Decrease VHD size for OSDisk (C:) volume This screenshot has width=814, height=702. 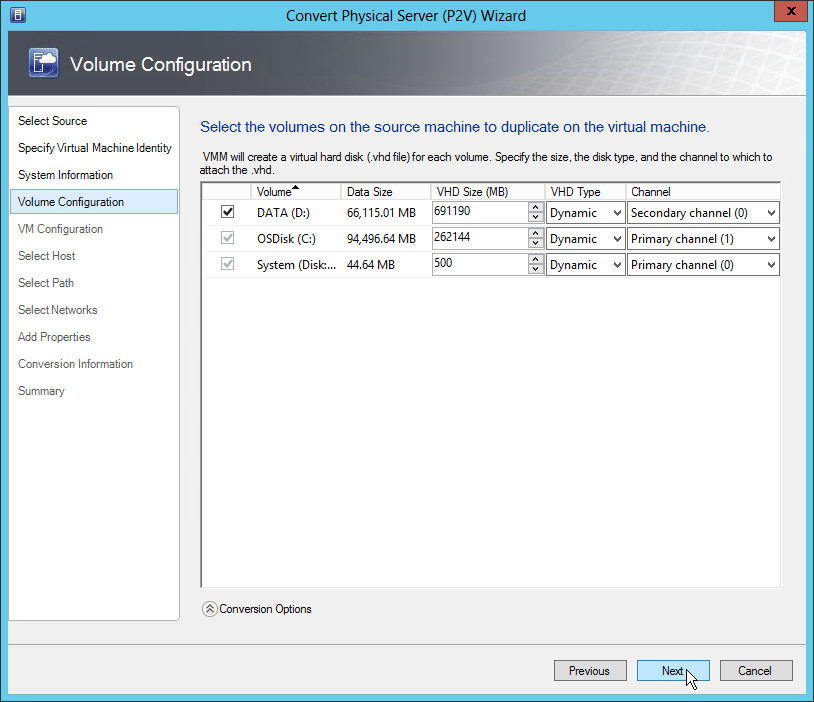[536, 244]
